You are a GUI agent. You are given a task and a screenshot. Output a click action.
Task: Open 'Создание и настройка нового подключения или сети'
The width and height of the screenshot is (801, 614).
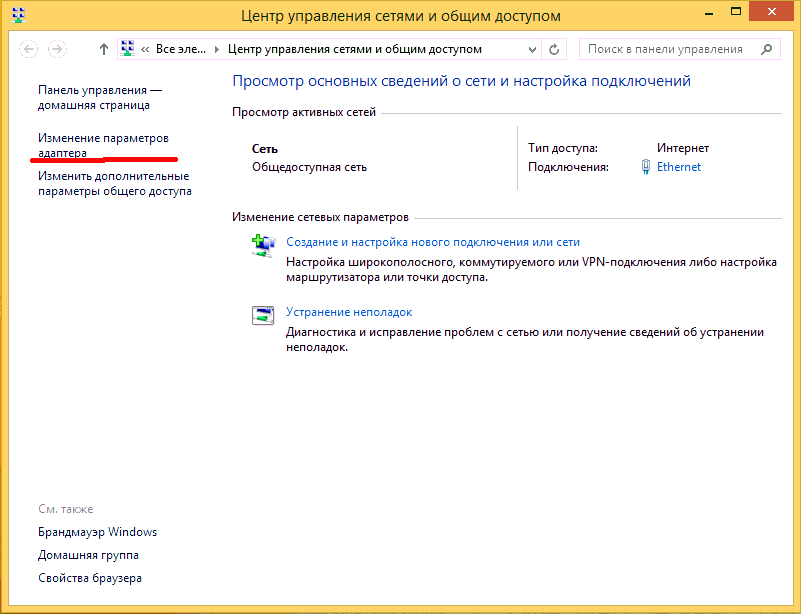[x=433, y=242]
